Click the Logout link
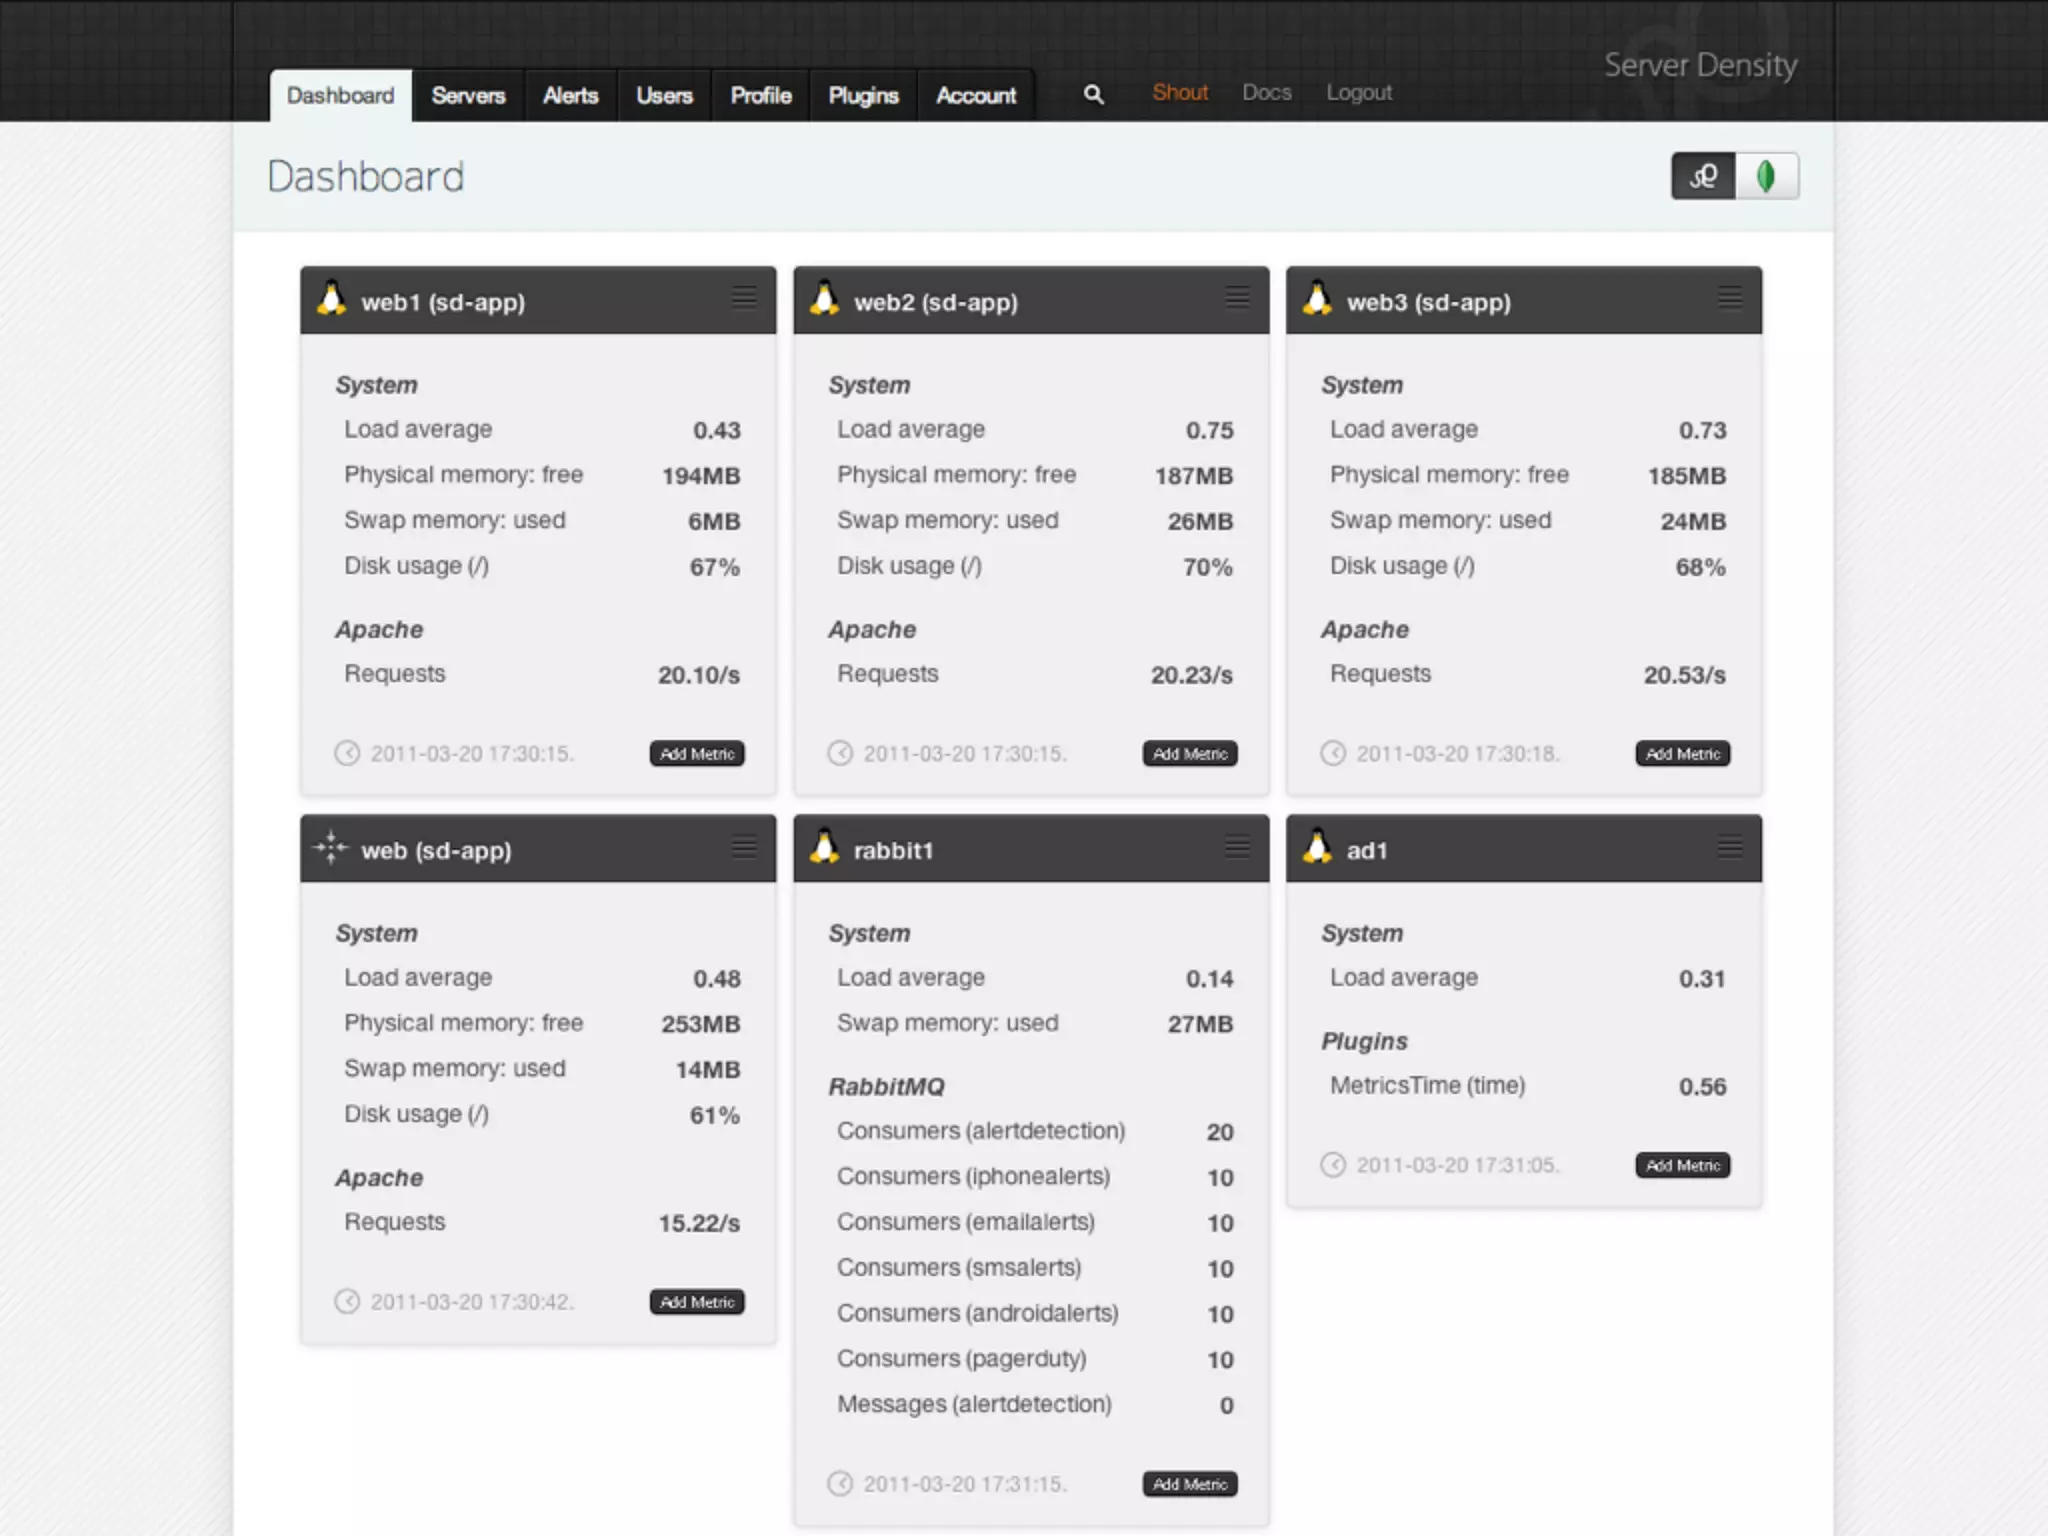2048x1536 pixels. [1358, 93]
